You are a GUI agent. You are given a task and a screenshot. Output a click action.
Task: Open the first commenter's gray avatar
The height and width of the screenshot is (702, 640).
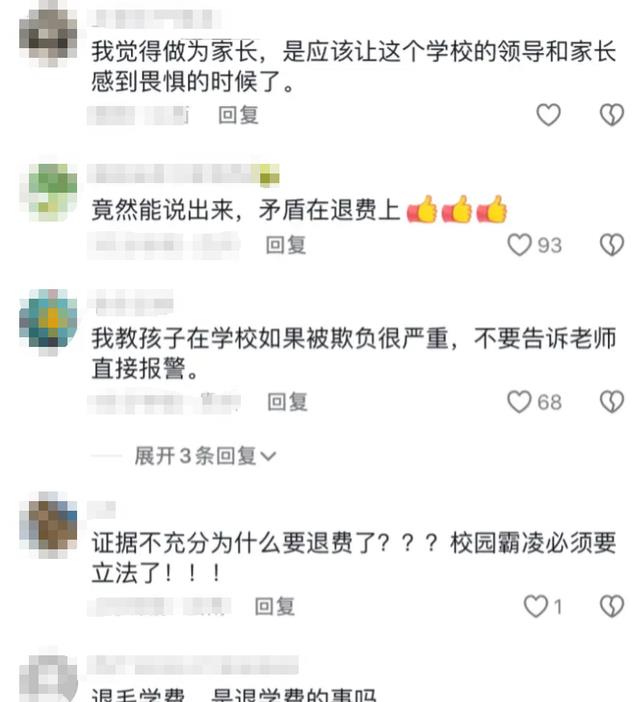[x=48, y=34]
